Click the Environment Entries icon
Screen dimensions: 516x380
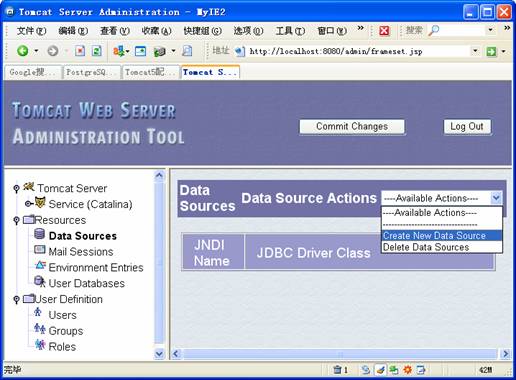tap(40, 265)
